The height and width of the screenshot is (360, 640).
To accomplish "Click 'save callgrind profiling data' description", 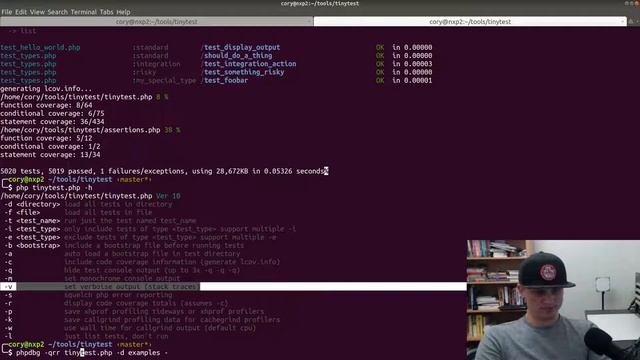I will (172, 320).
